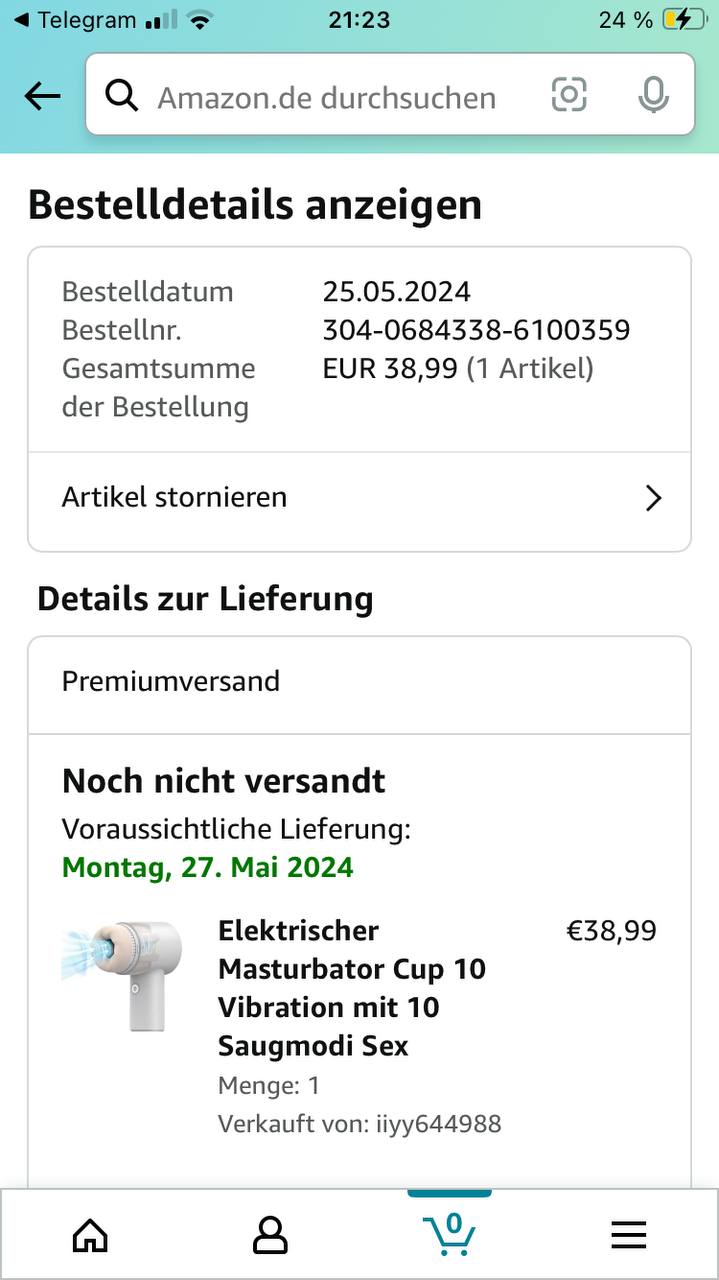Open the shopping cart icon
This screenshot has width=719, height=1280.
(449, 1234)
